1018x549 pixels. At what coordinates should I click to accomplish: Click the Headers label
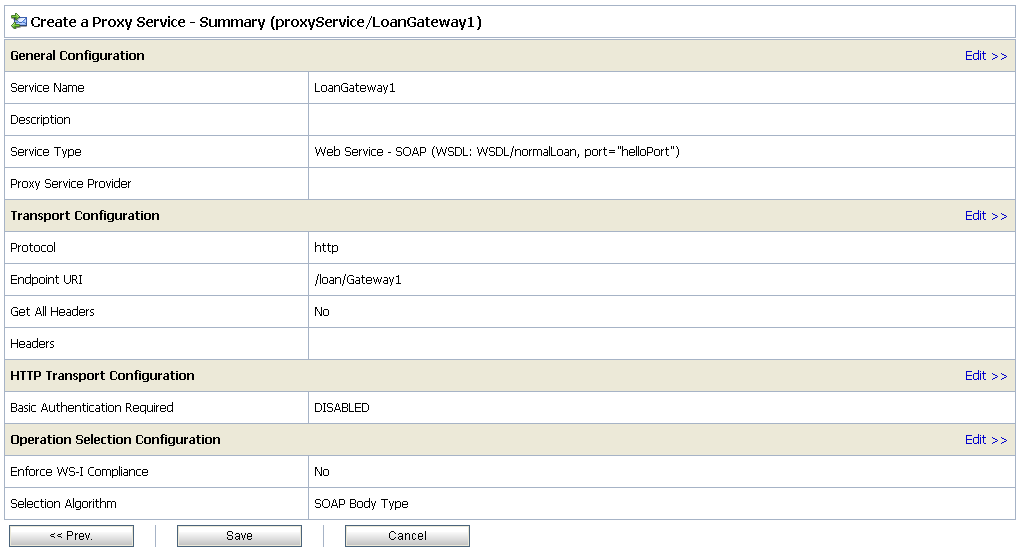32,344
